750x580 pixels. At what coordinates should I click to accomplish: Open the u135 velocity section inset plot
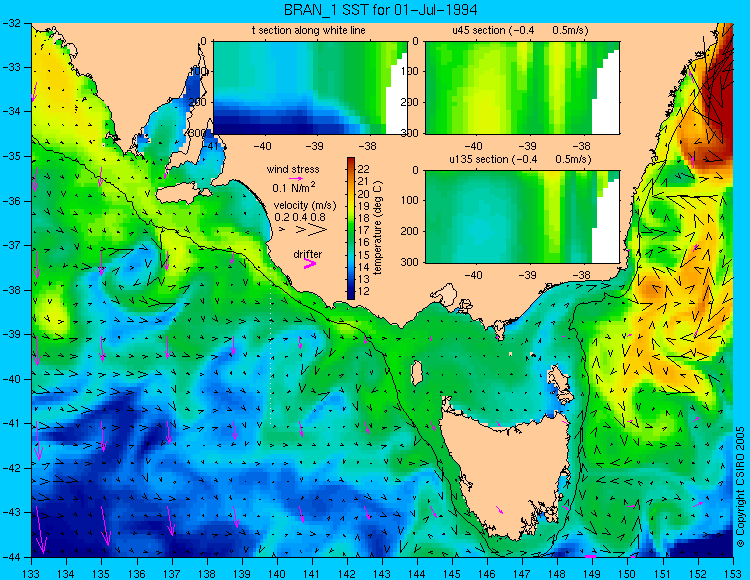[522, 216]
